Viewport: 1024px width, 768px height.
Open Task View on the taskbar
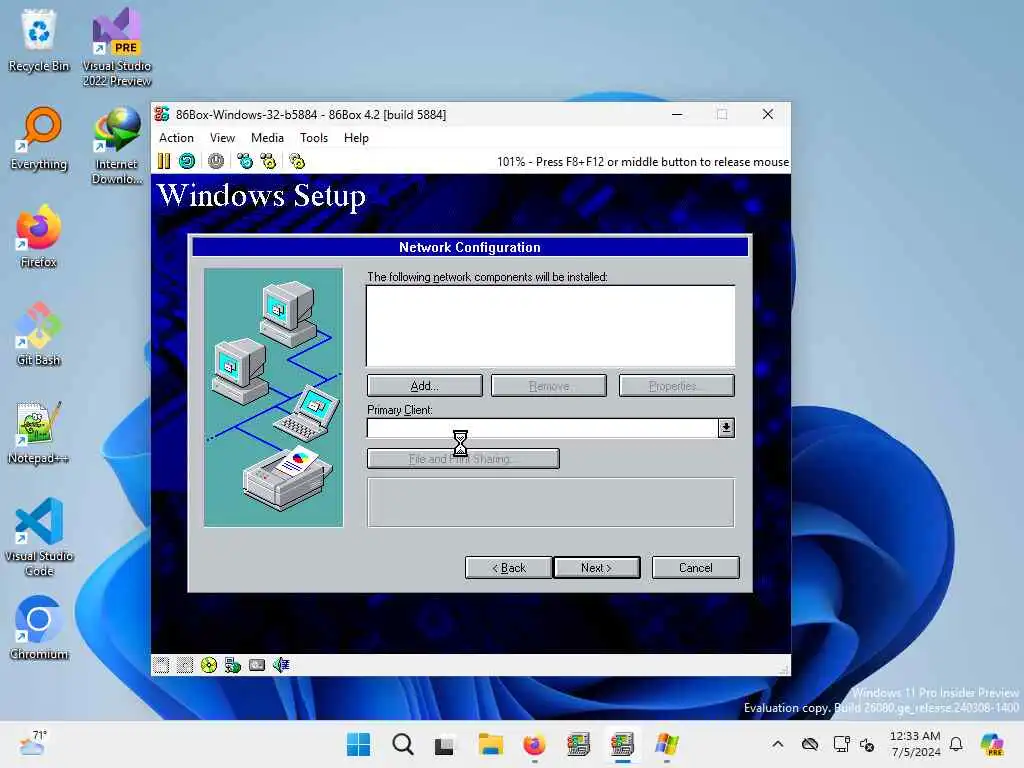445,744
